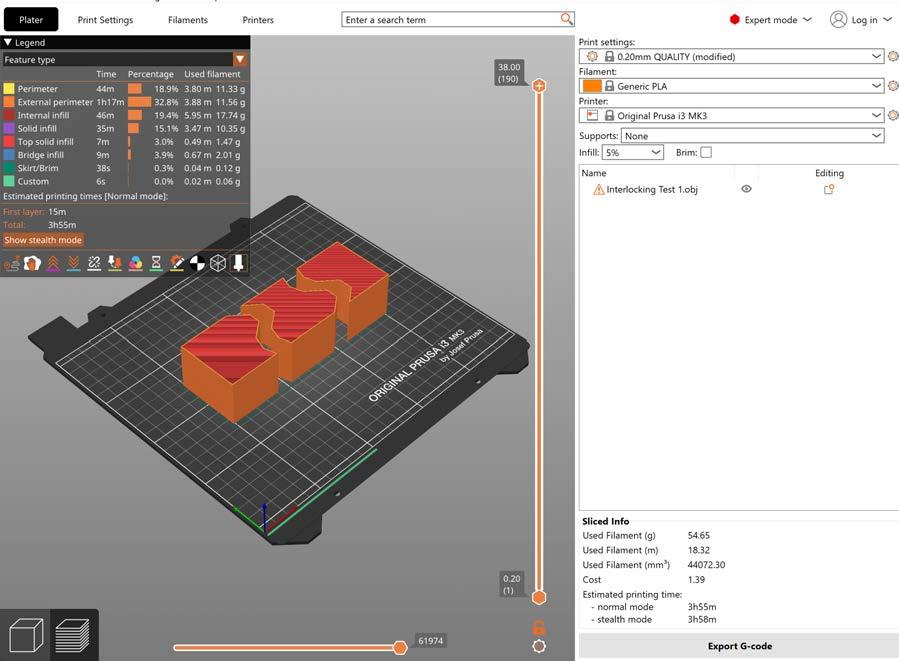
Task: Toggle tool changes visibility icon
Action: coord(115,264)
